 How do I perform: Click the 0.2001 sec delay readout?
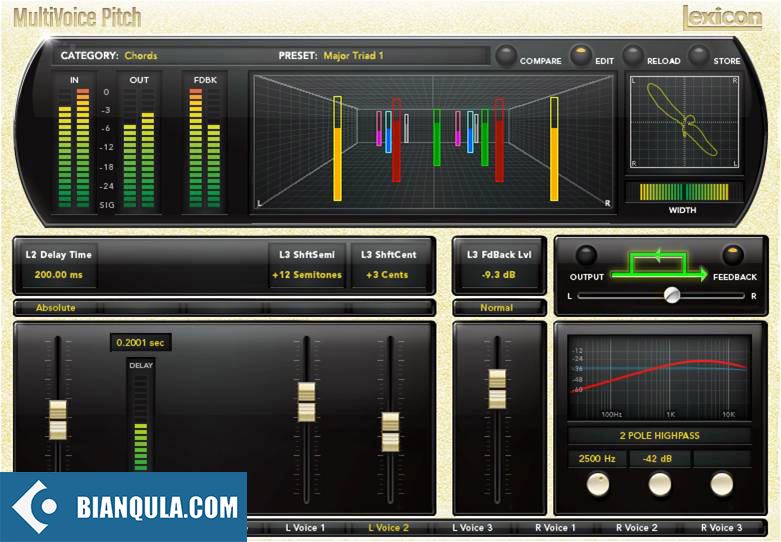(140, 342)
